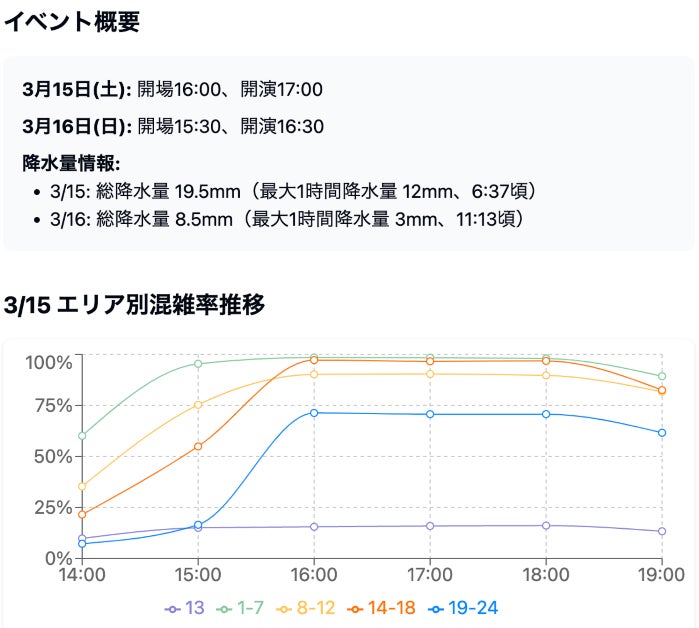Click the blue 19-24 point at 16:00

pos(314,413)
